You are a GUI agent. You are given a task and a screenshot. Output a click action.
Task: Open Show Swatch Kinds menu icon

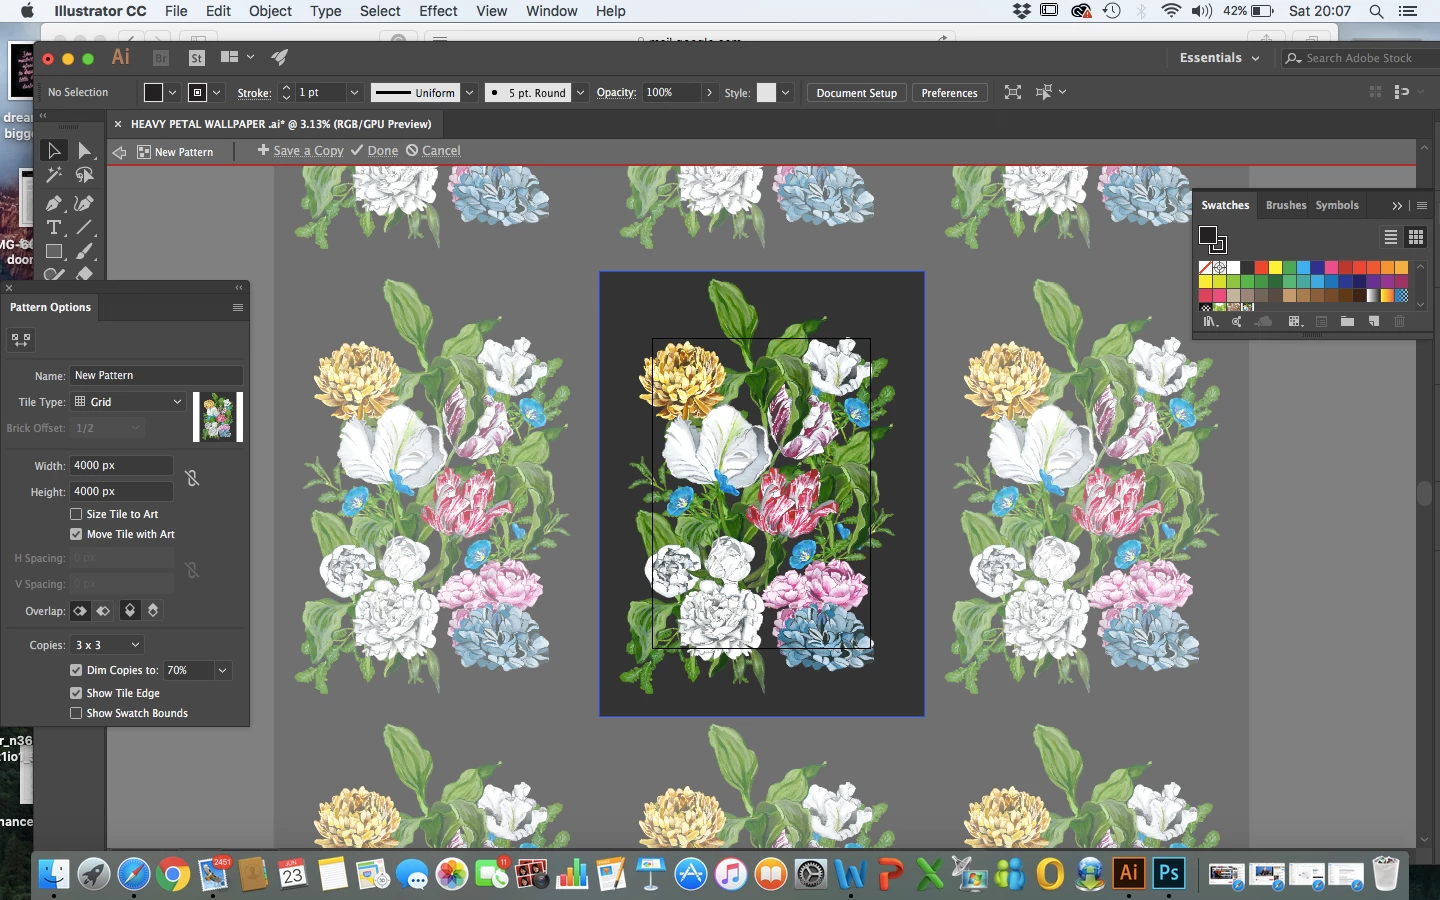[x=1294, y=322]
